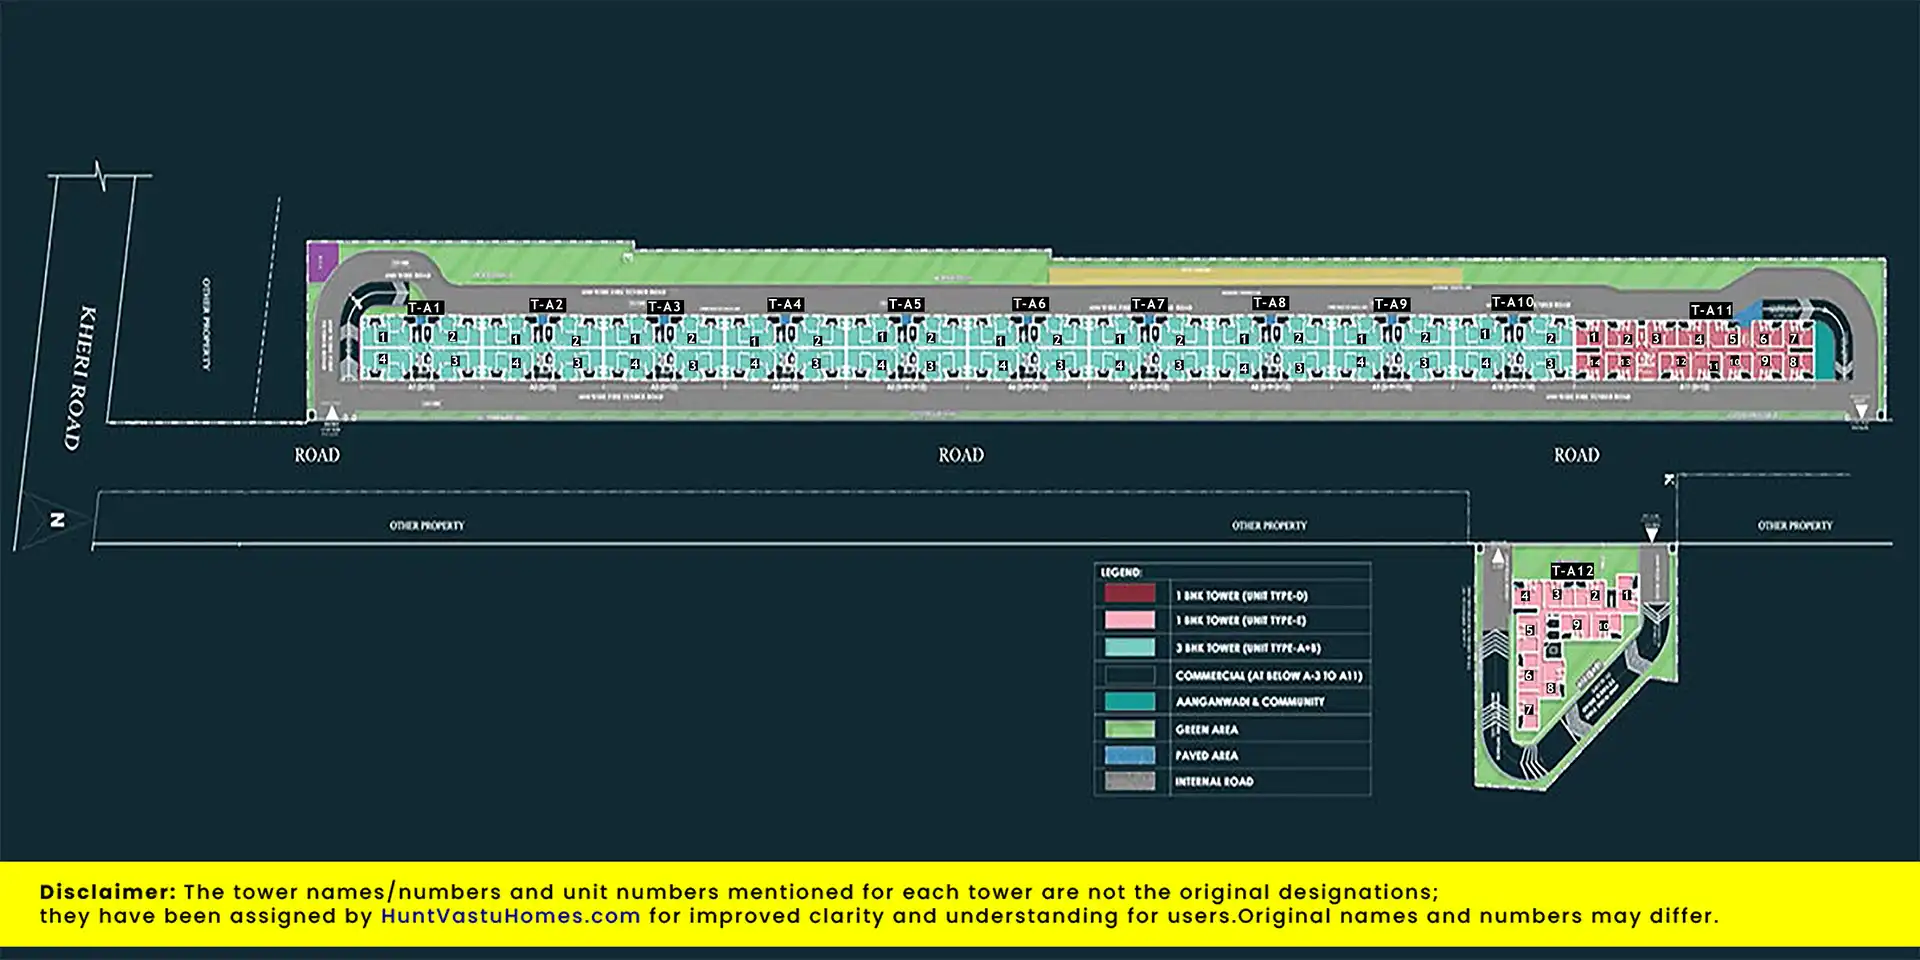The width and height of the screenshot is (1920, 960).
Task: Select the Internal Road legend swatch
Action: click(x=1130, y=781)
